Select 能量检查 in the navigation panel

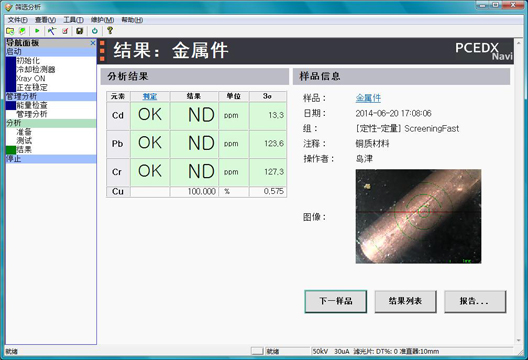point(32,105)
